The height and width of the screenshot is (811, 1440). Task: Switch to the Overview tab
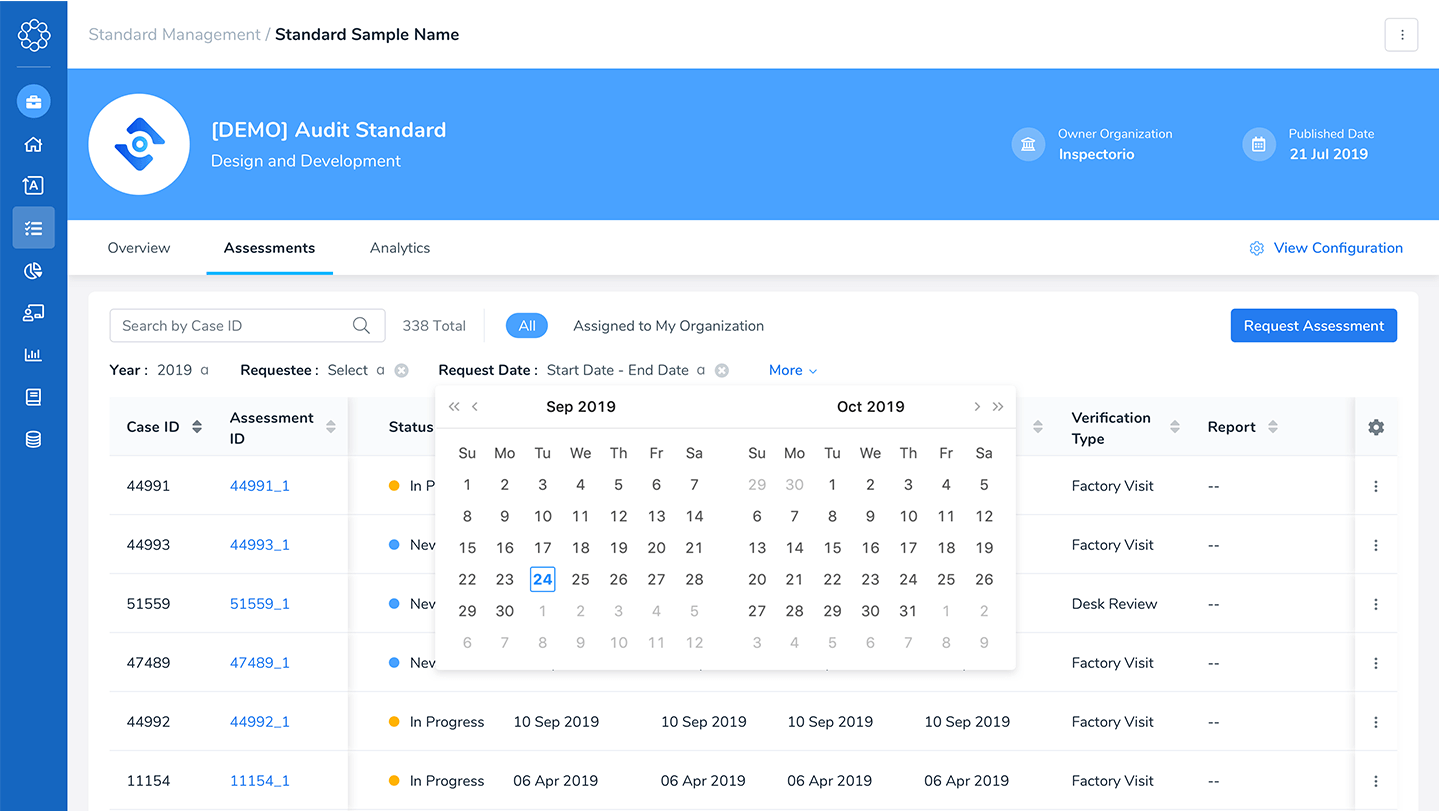pos(139,248)
